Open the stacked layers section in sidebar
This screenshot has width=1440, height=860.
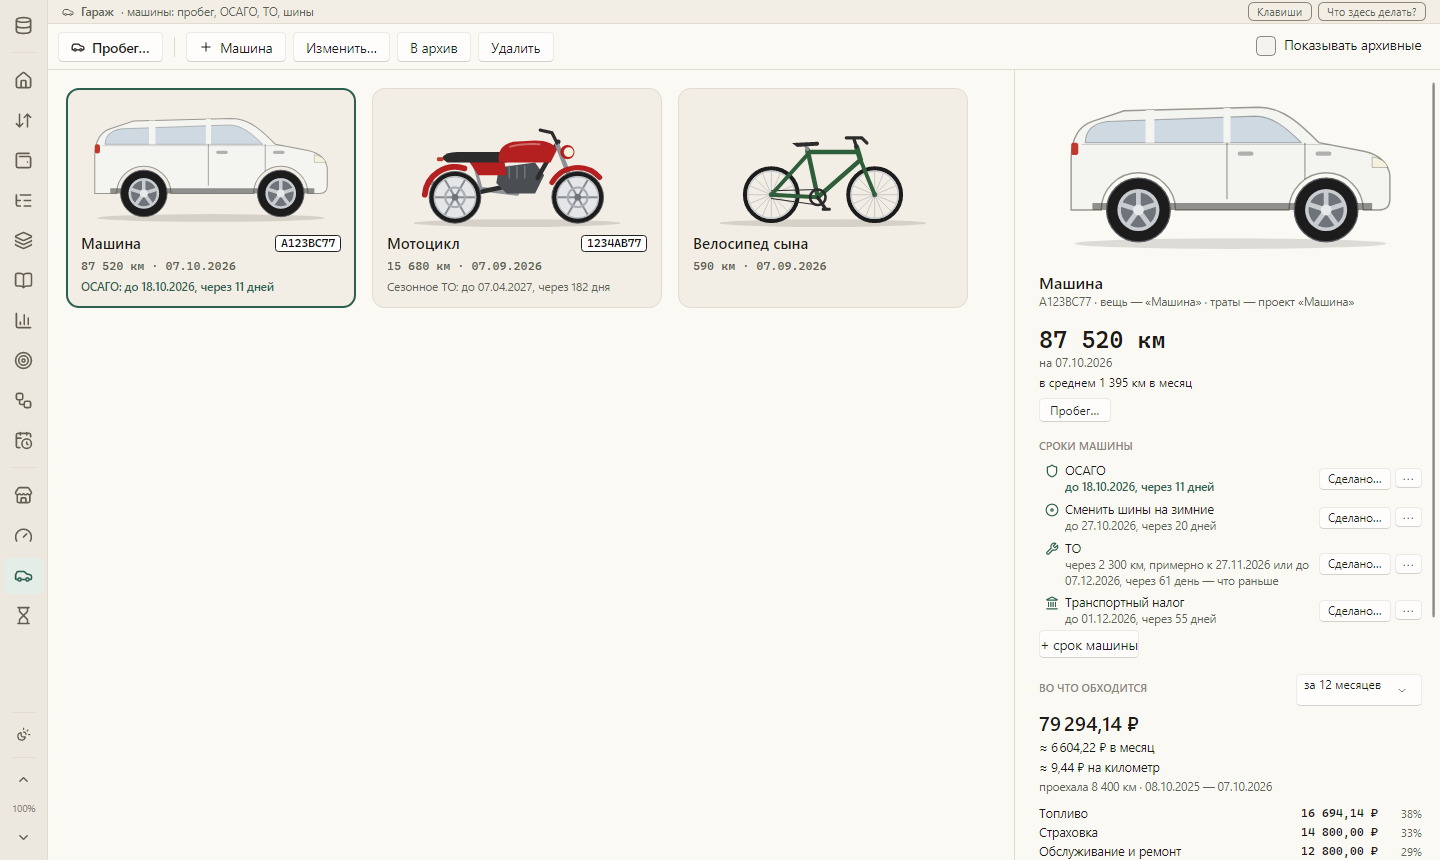click(x=24, y=240)
